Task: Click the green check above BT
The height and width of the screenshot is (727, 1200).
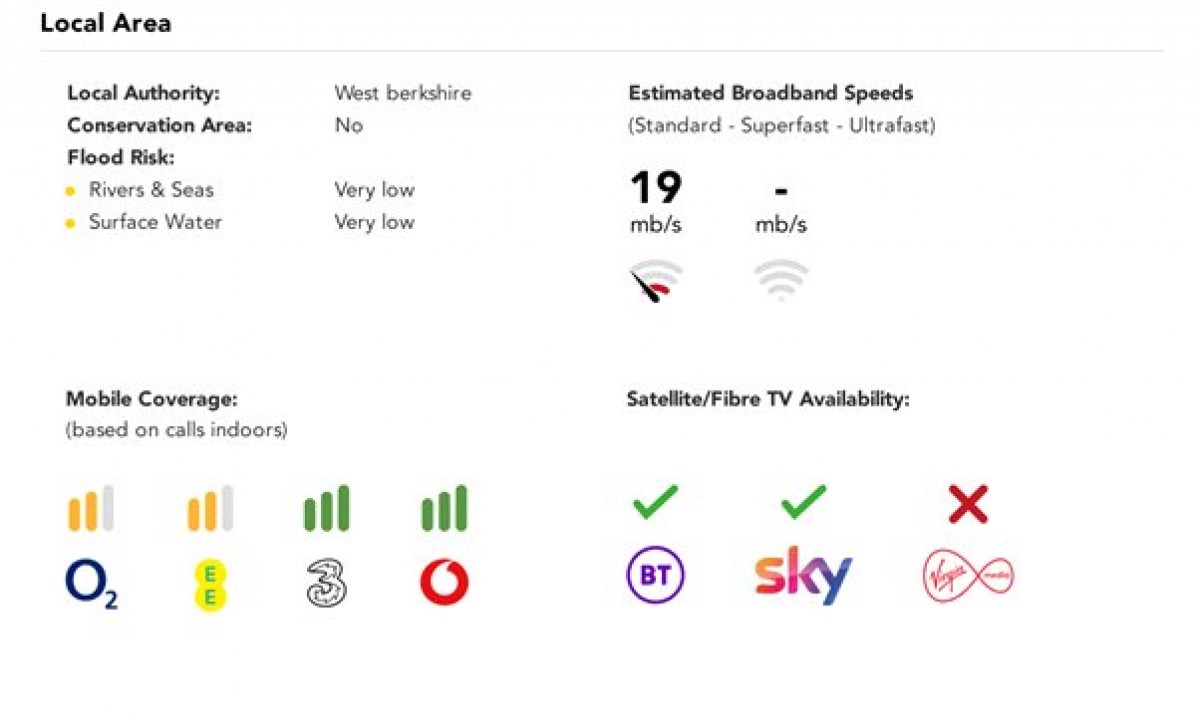Action: pos(655,502)
